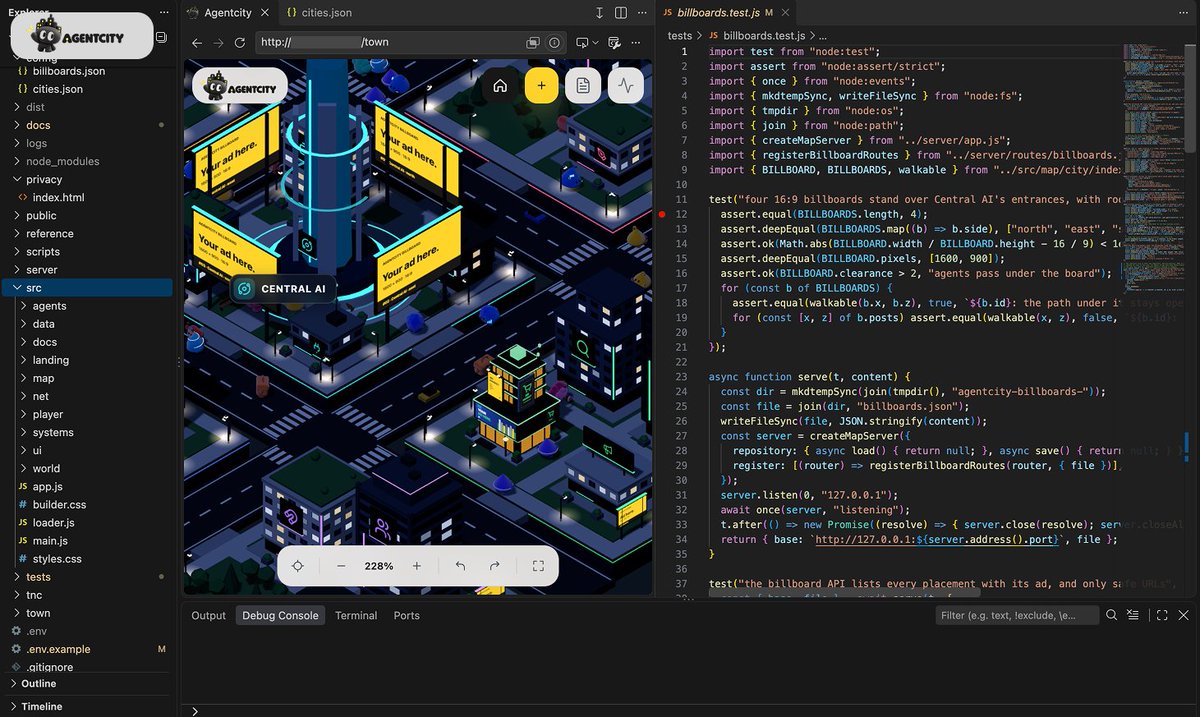The width and height of the screenshot is (1200, 717).
Task: Zoom in the map with the plus button
Action: tap(417, 566)
